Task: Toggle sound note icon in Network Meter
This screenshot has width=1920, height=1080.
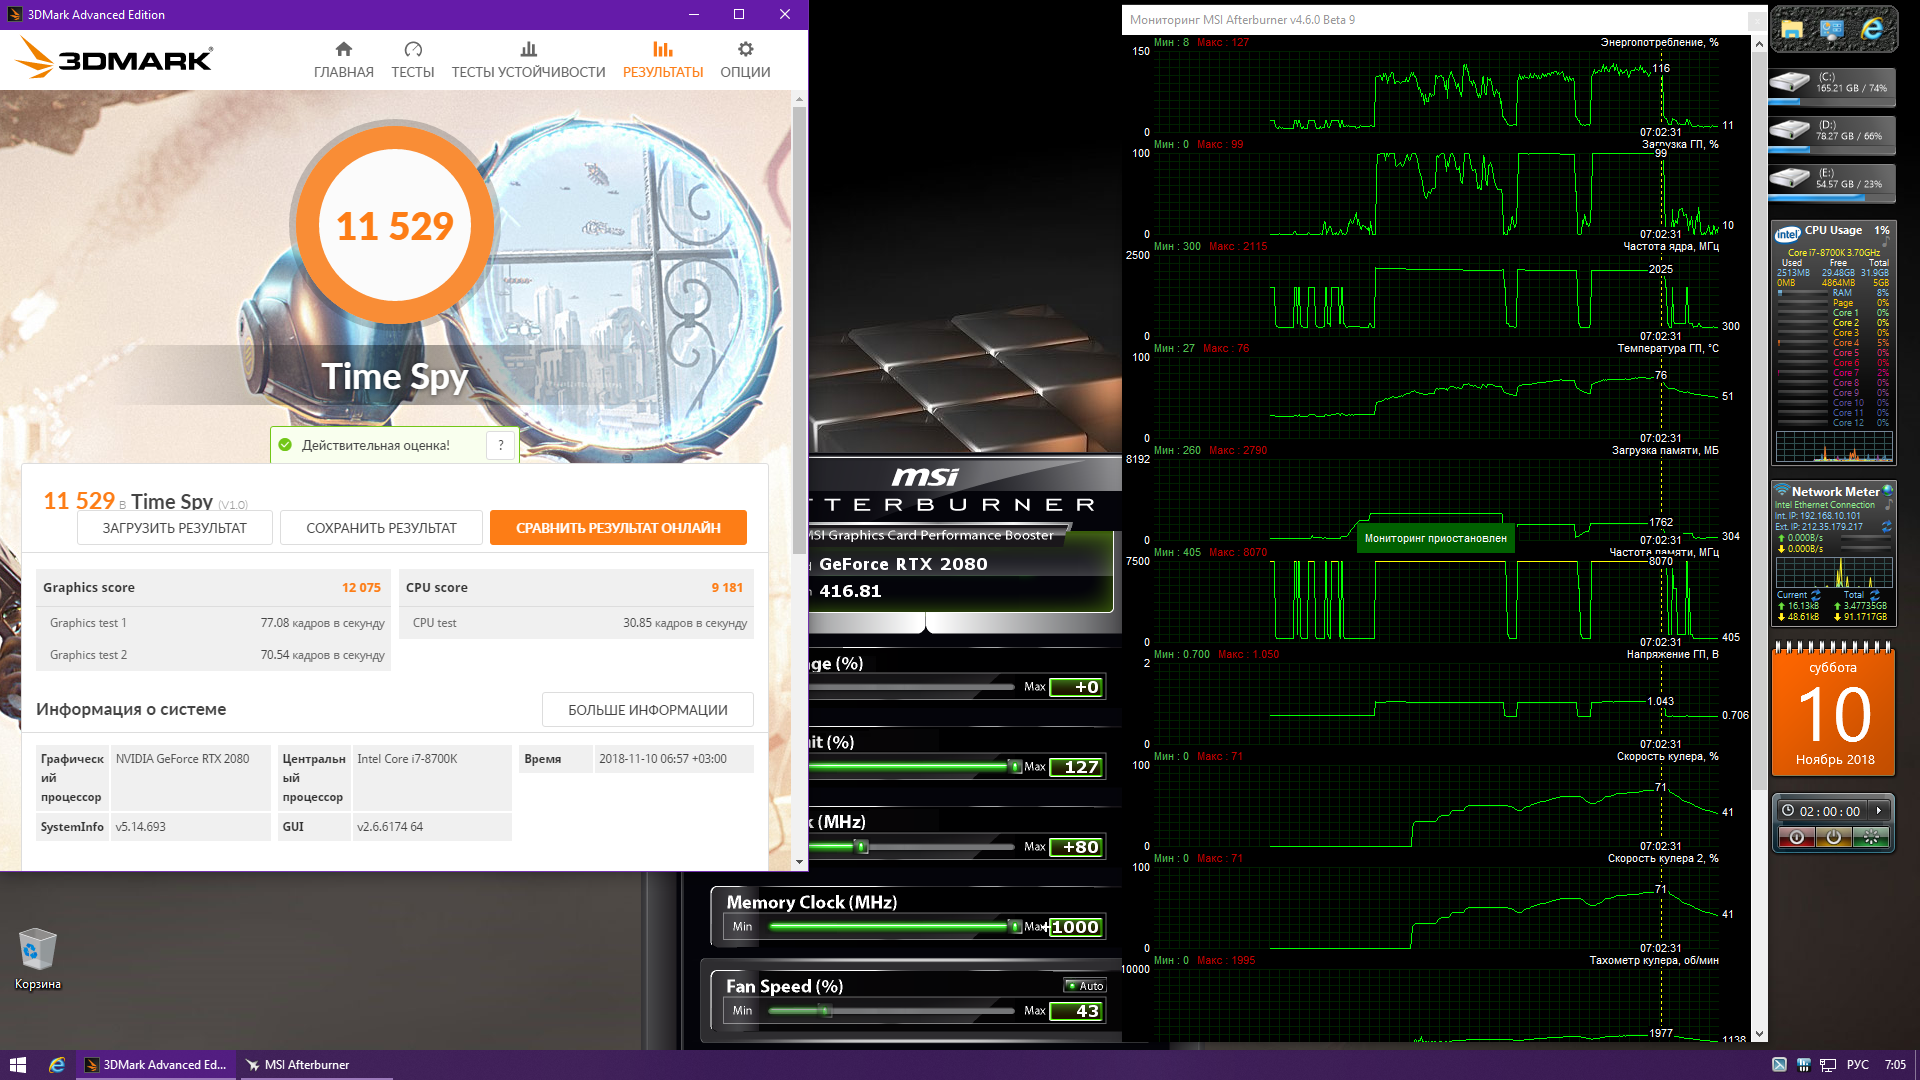Action: pos(1888,505)
